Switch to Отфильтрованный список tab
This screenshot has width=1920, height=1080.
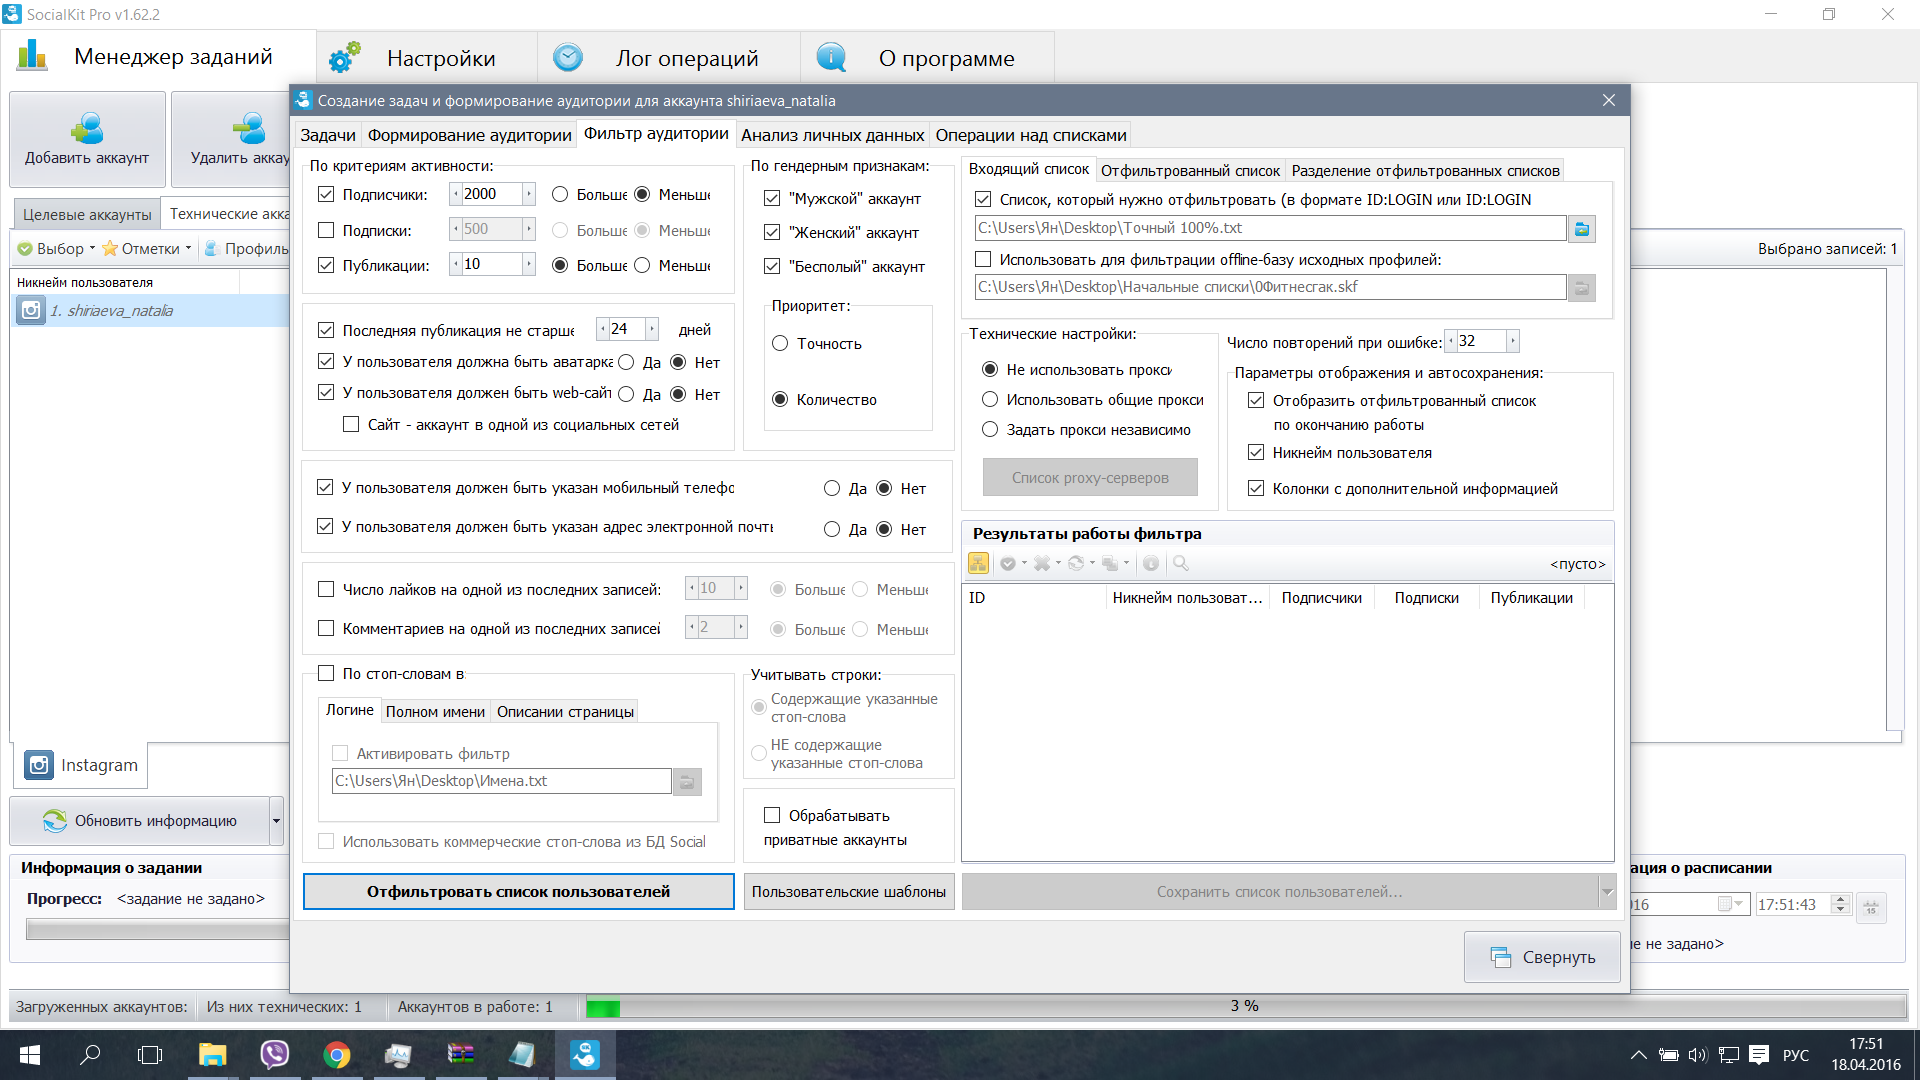tap(1190, 170)
